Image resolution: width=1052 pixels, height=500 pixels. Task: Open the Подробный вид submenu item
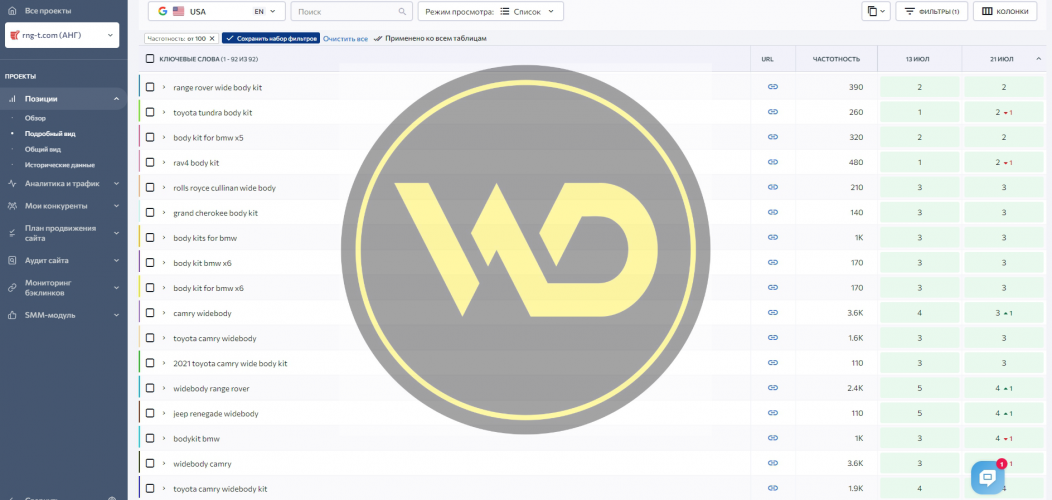[x=48, y=134]
